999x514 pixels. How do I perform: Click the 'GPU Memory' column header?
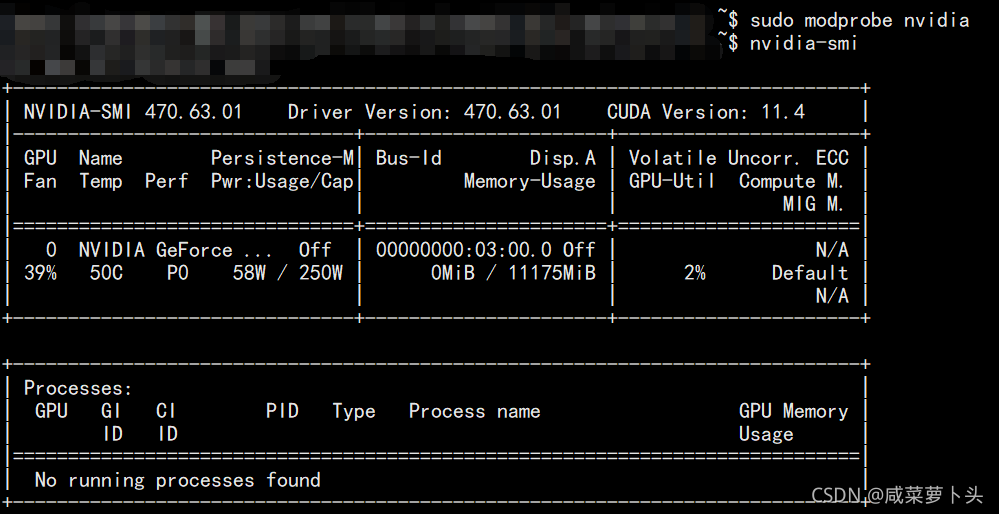pos(793,411)
